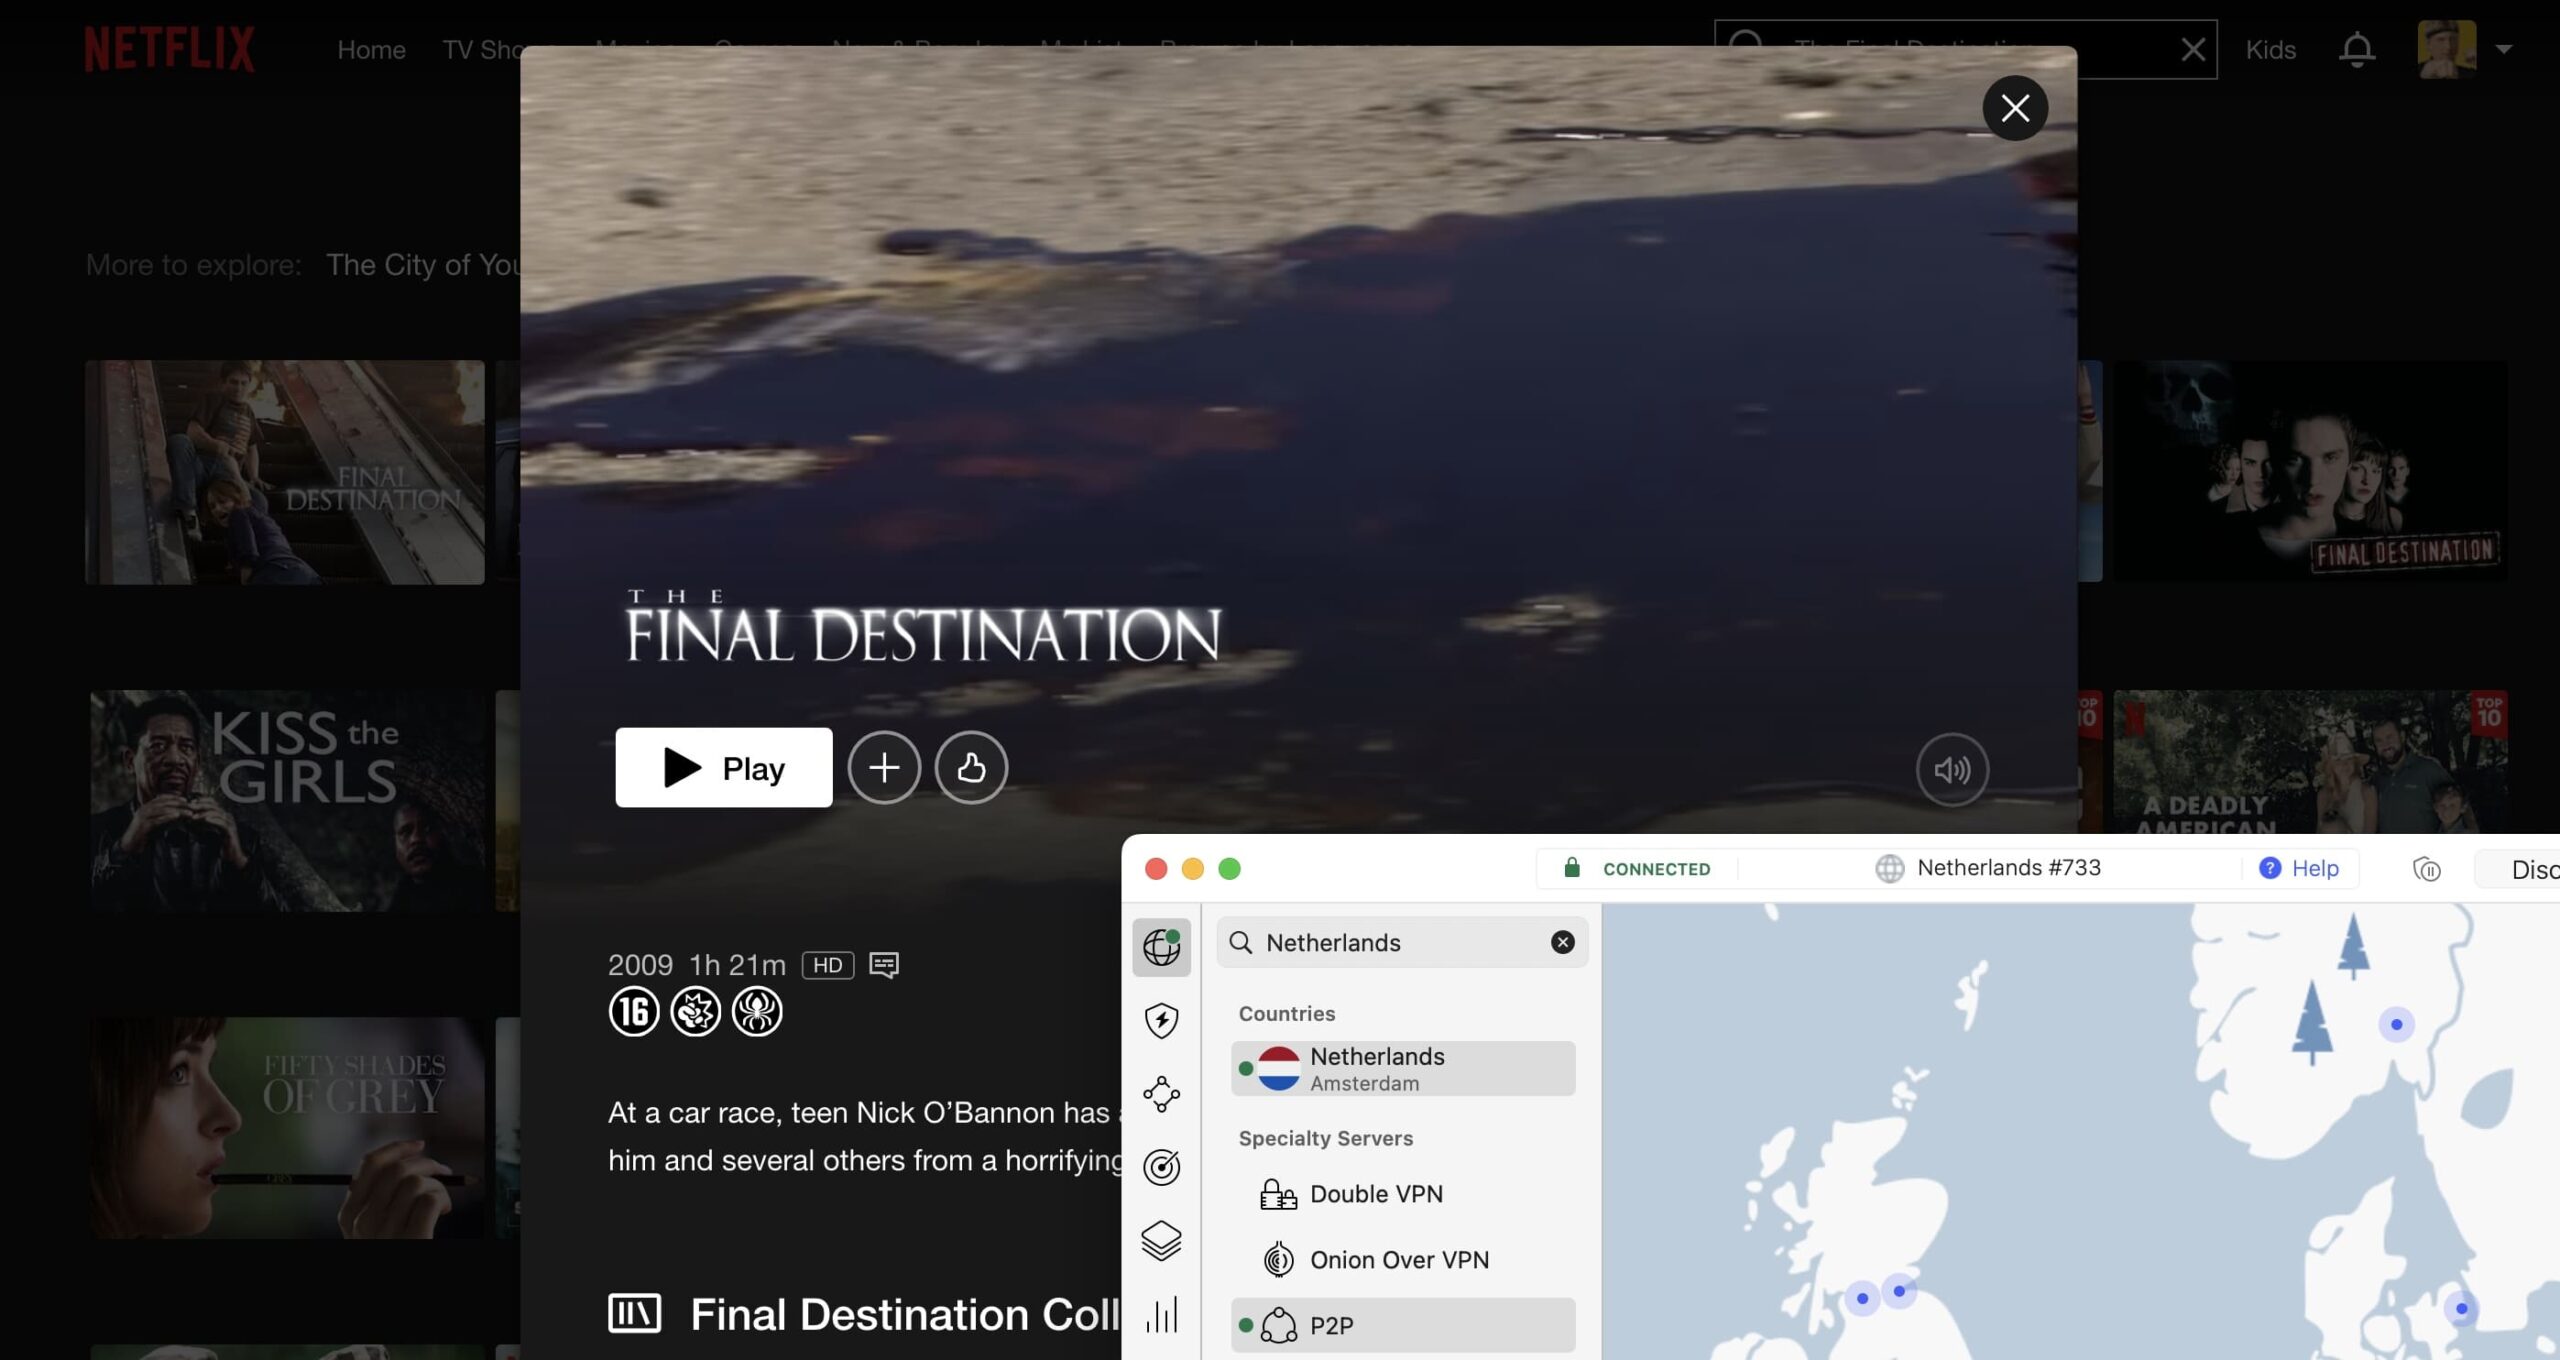Open the statistics bars icon in sidebar
2560x1360 pixels.
1161,1314
